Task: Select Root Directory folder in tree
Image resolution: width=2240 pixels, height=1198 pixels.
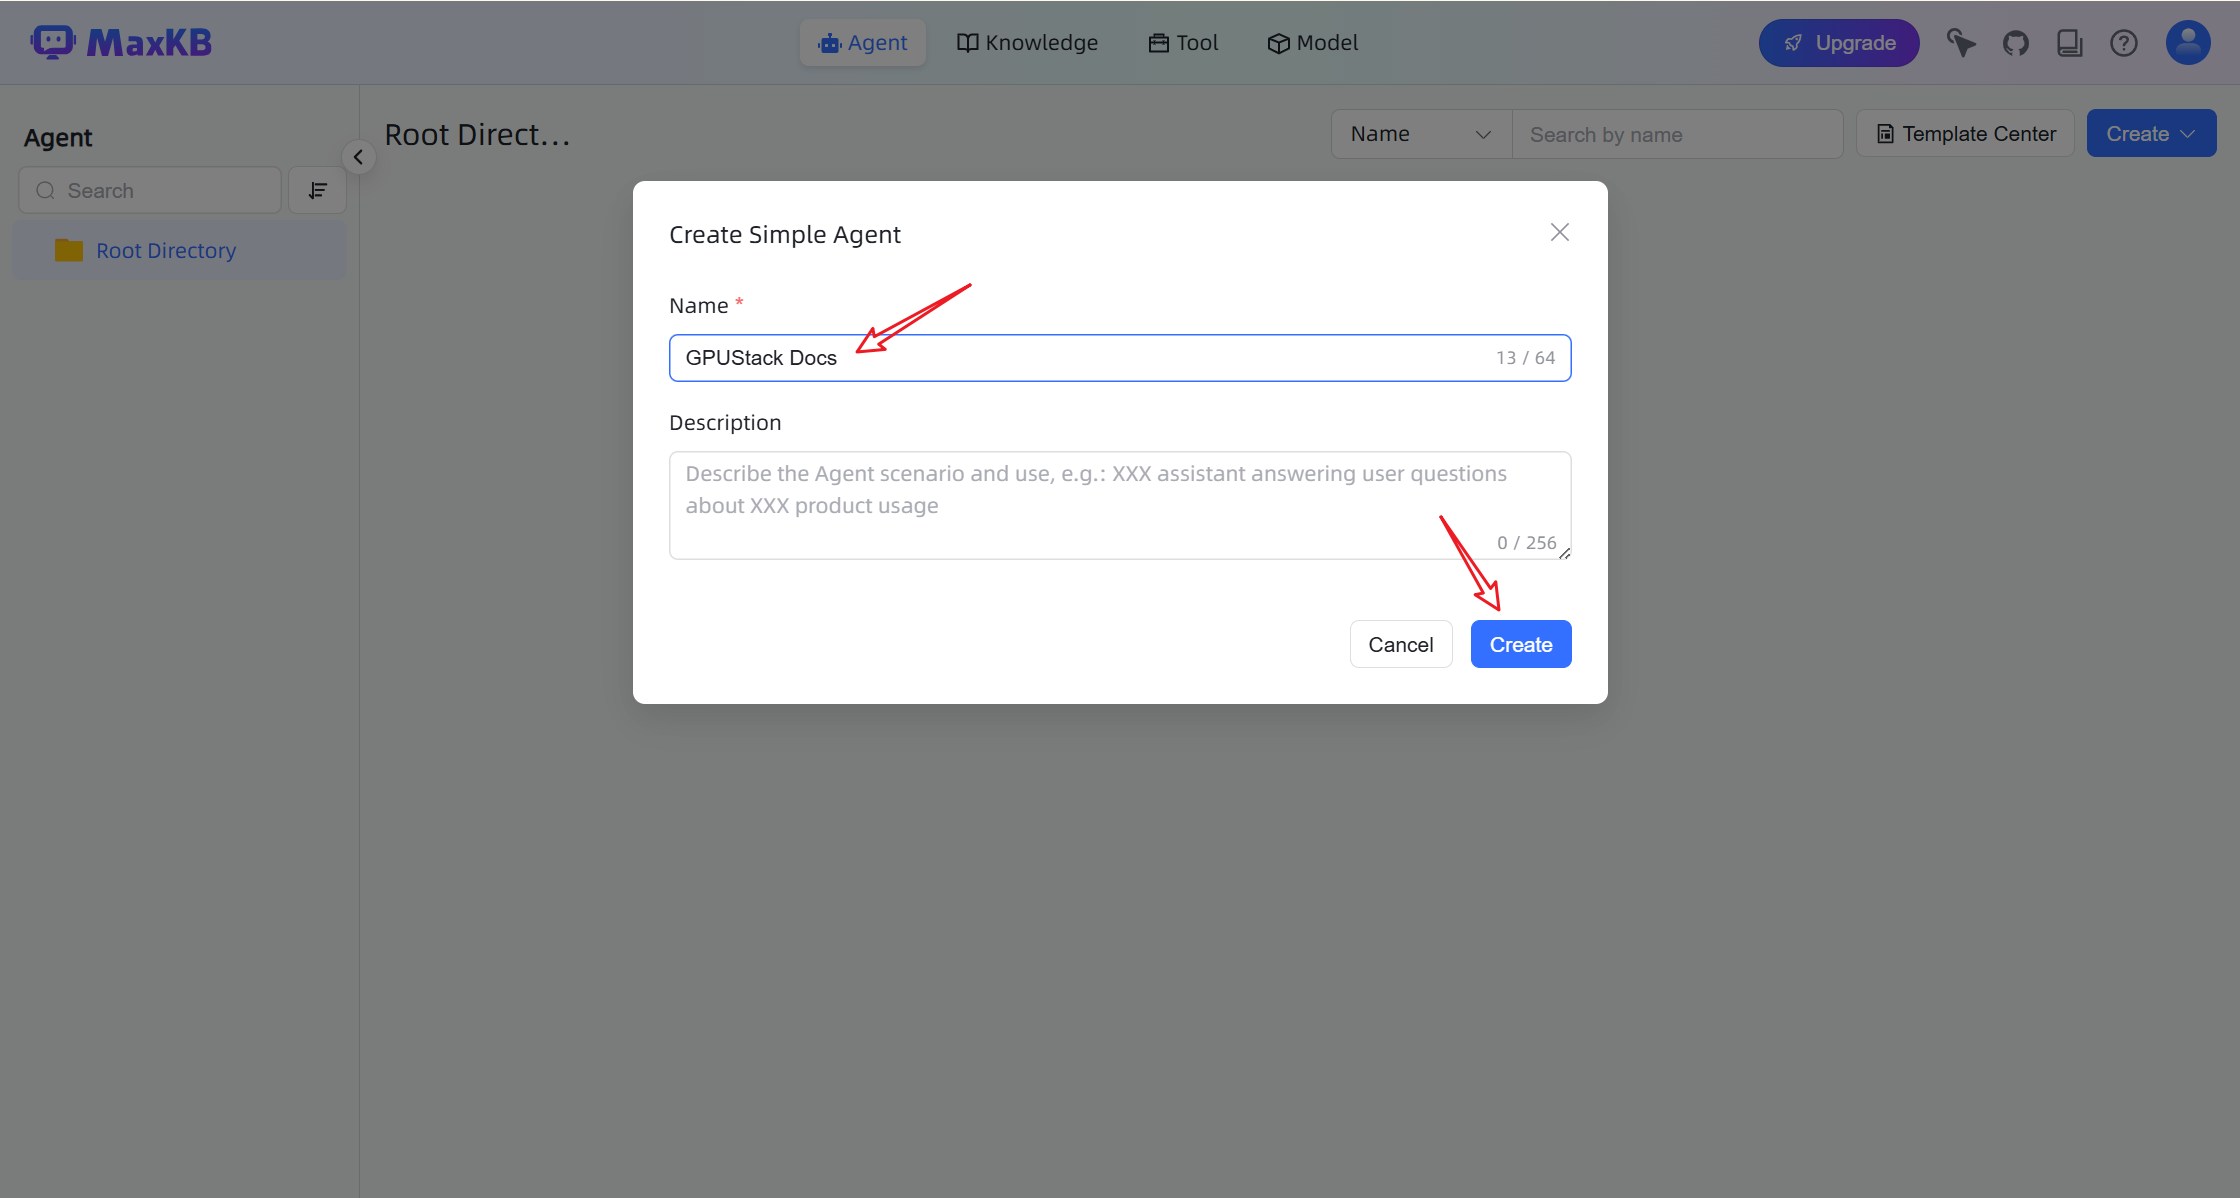Action: tap(166, 250)
